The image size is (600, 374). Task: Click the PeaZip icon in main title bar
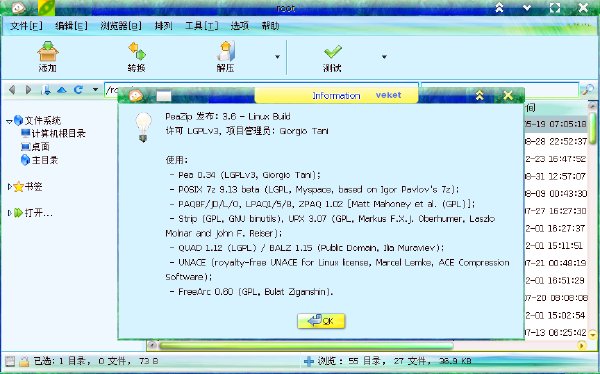click(18, 7)
